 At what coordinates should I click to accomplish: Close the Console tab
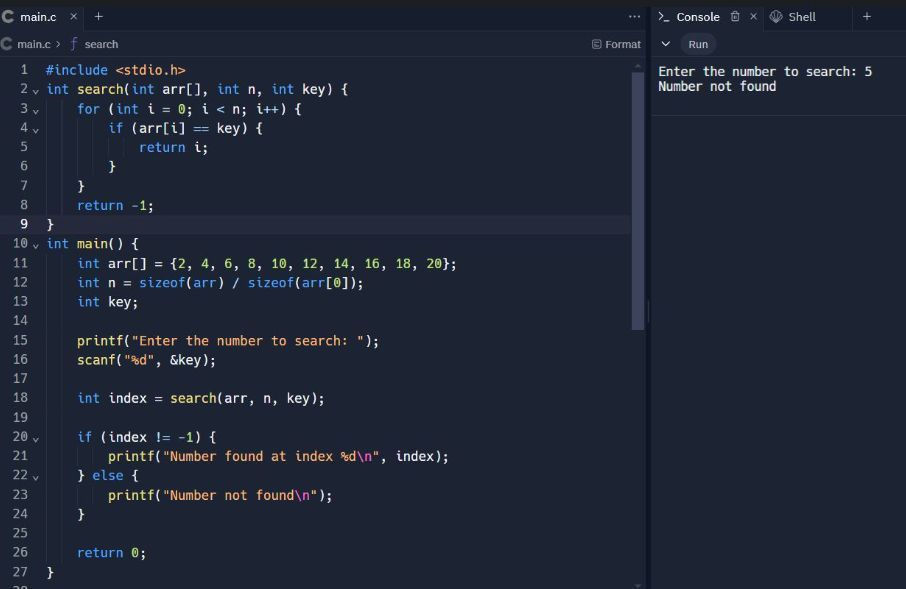pyautogui.click(x=753, y=17)
